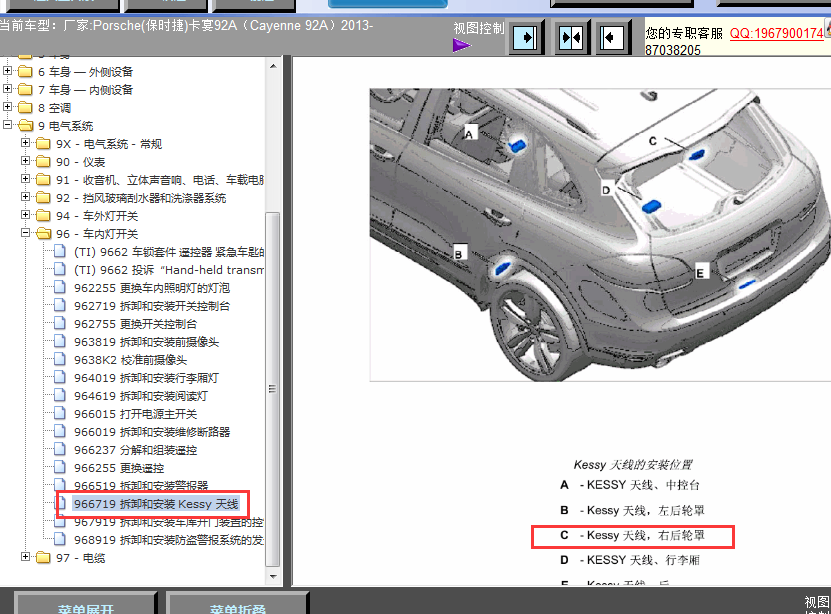Open the 9X - 电气系统 - 常规 folder
Viewport: 831px width, 614px height.
(109, 144)
